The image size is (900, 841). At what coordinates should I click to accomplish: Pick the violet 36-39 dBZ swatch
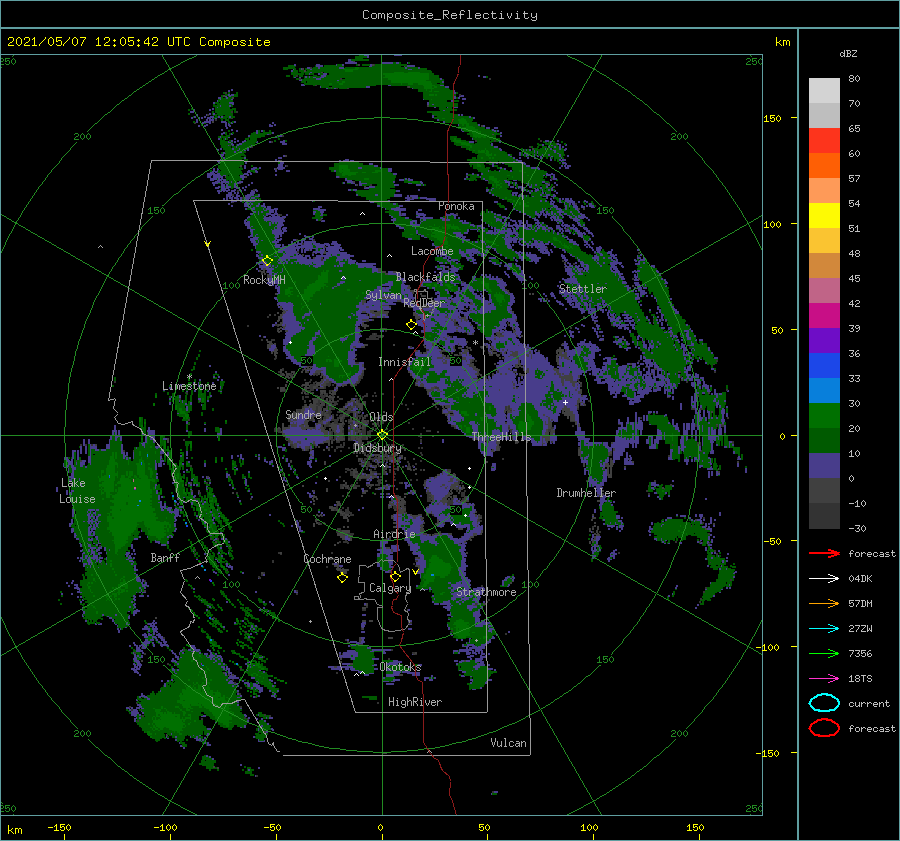click(x=824, y=340)
